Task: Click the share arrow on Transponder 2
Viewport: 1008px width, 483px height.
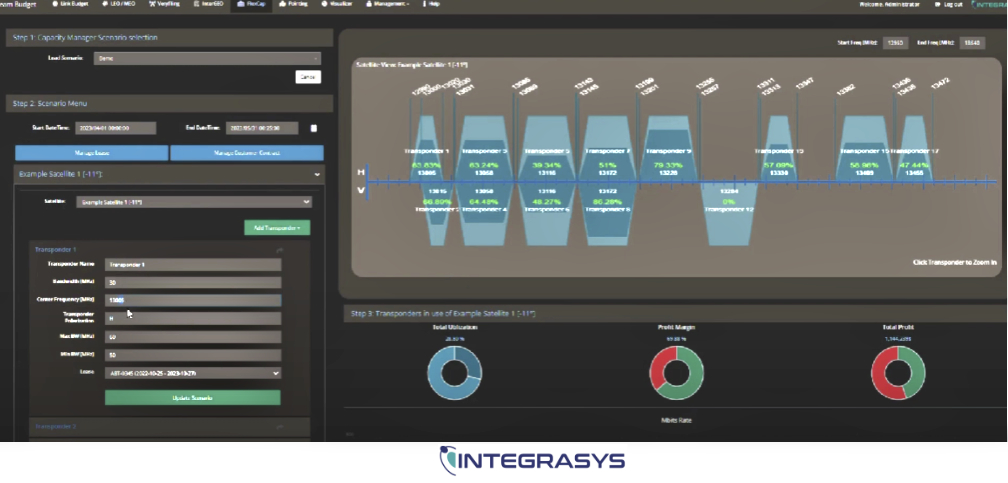Action: click(x=279, y=426)
